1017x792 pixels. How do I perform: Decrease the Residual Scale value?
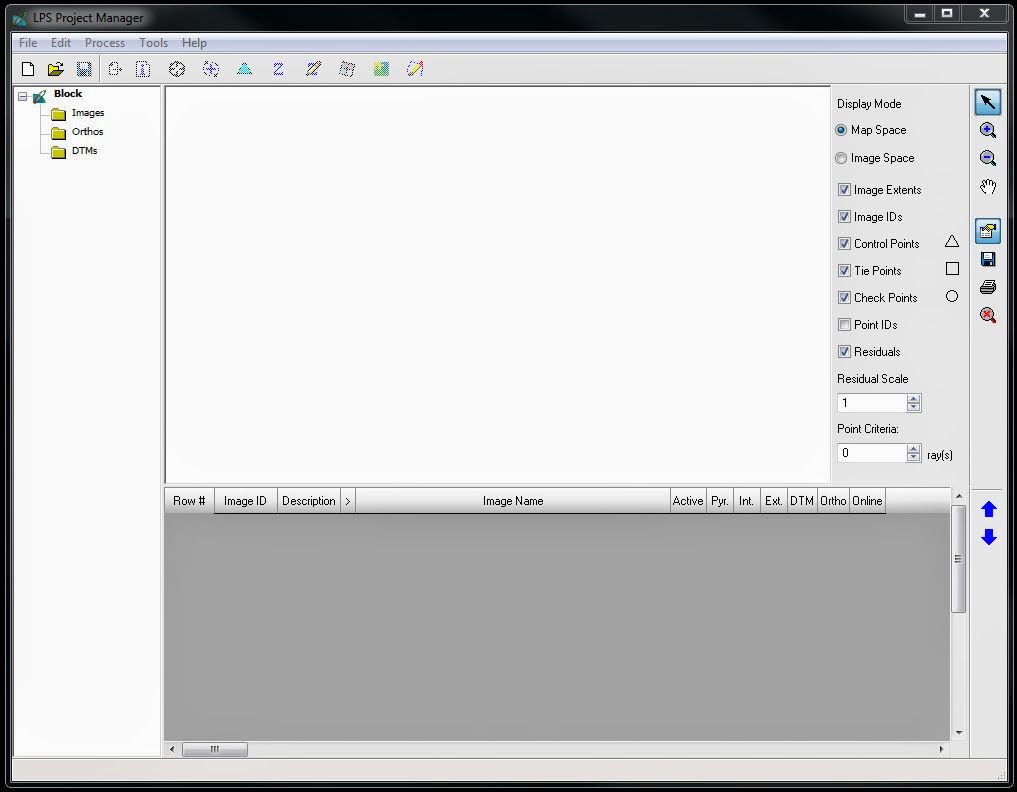(913, 407)
